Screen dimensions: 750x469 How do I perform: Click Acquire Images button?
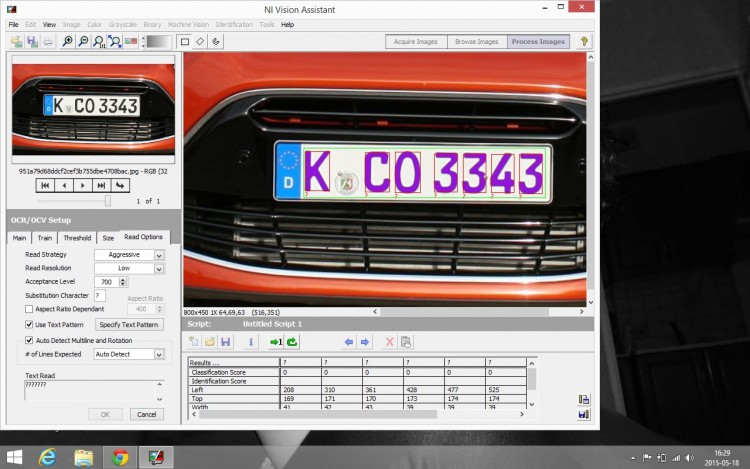[416, 42]
